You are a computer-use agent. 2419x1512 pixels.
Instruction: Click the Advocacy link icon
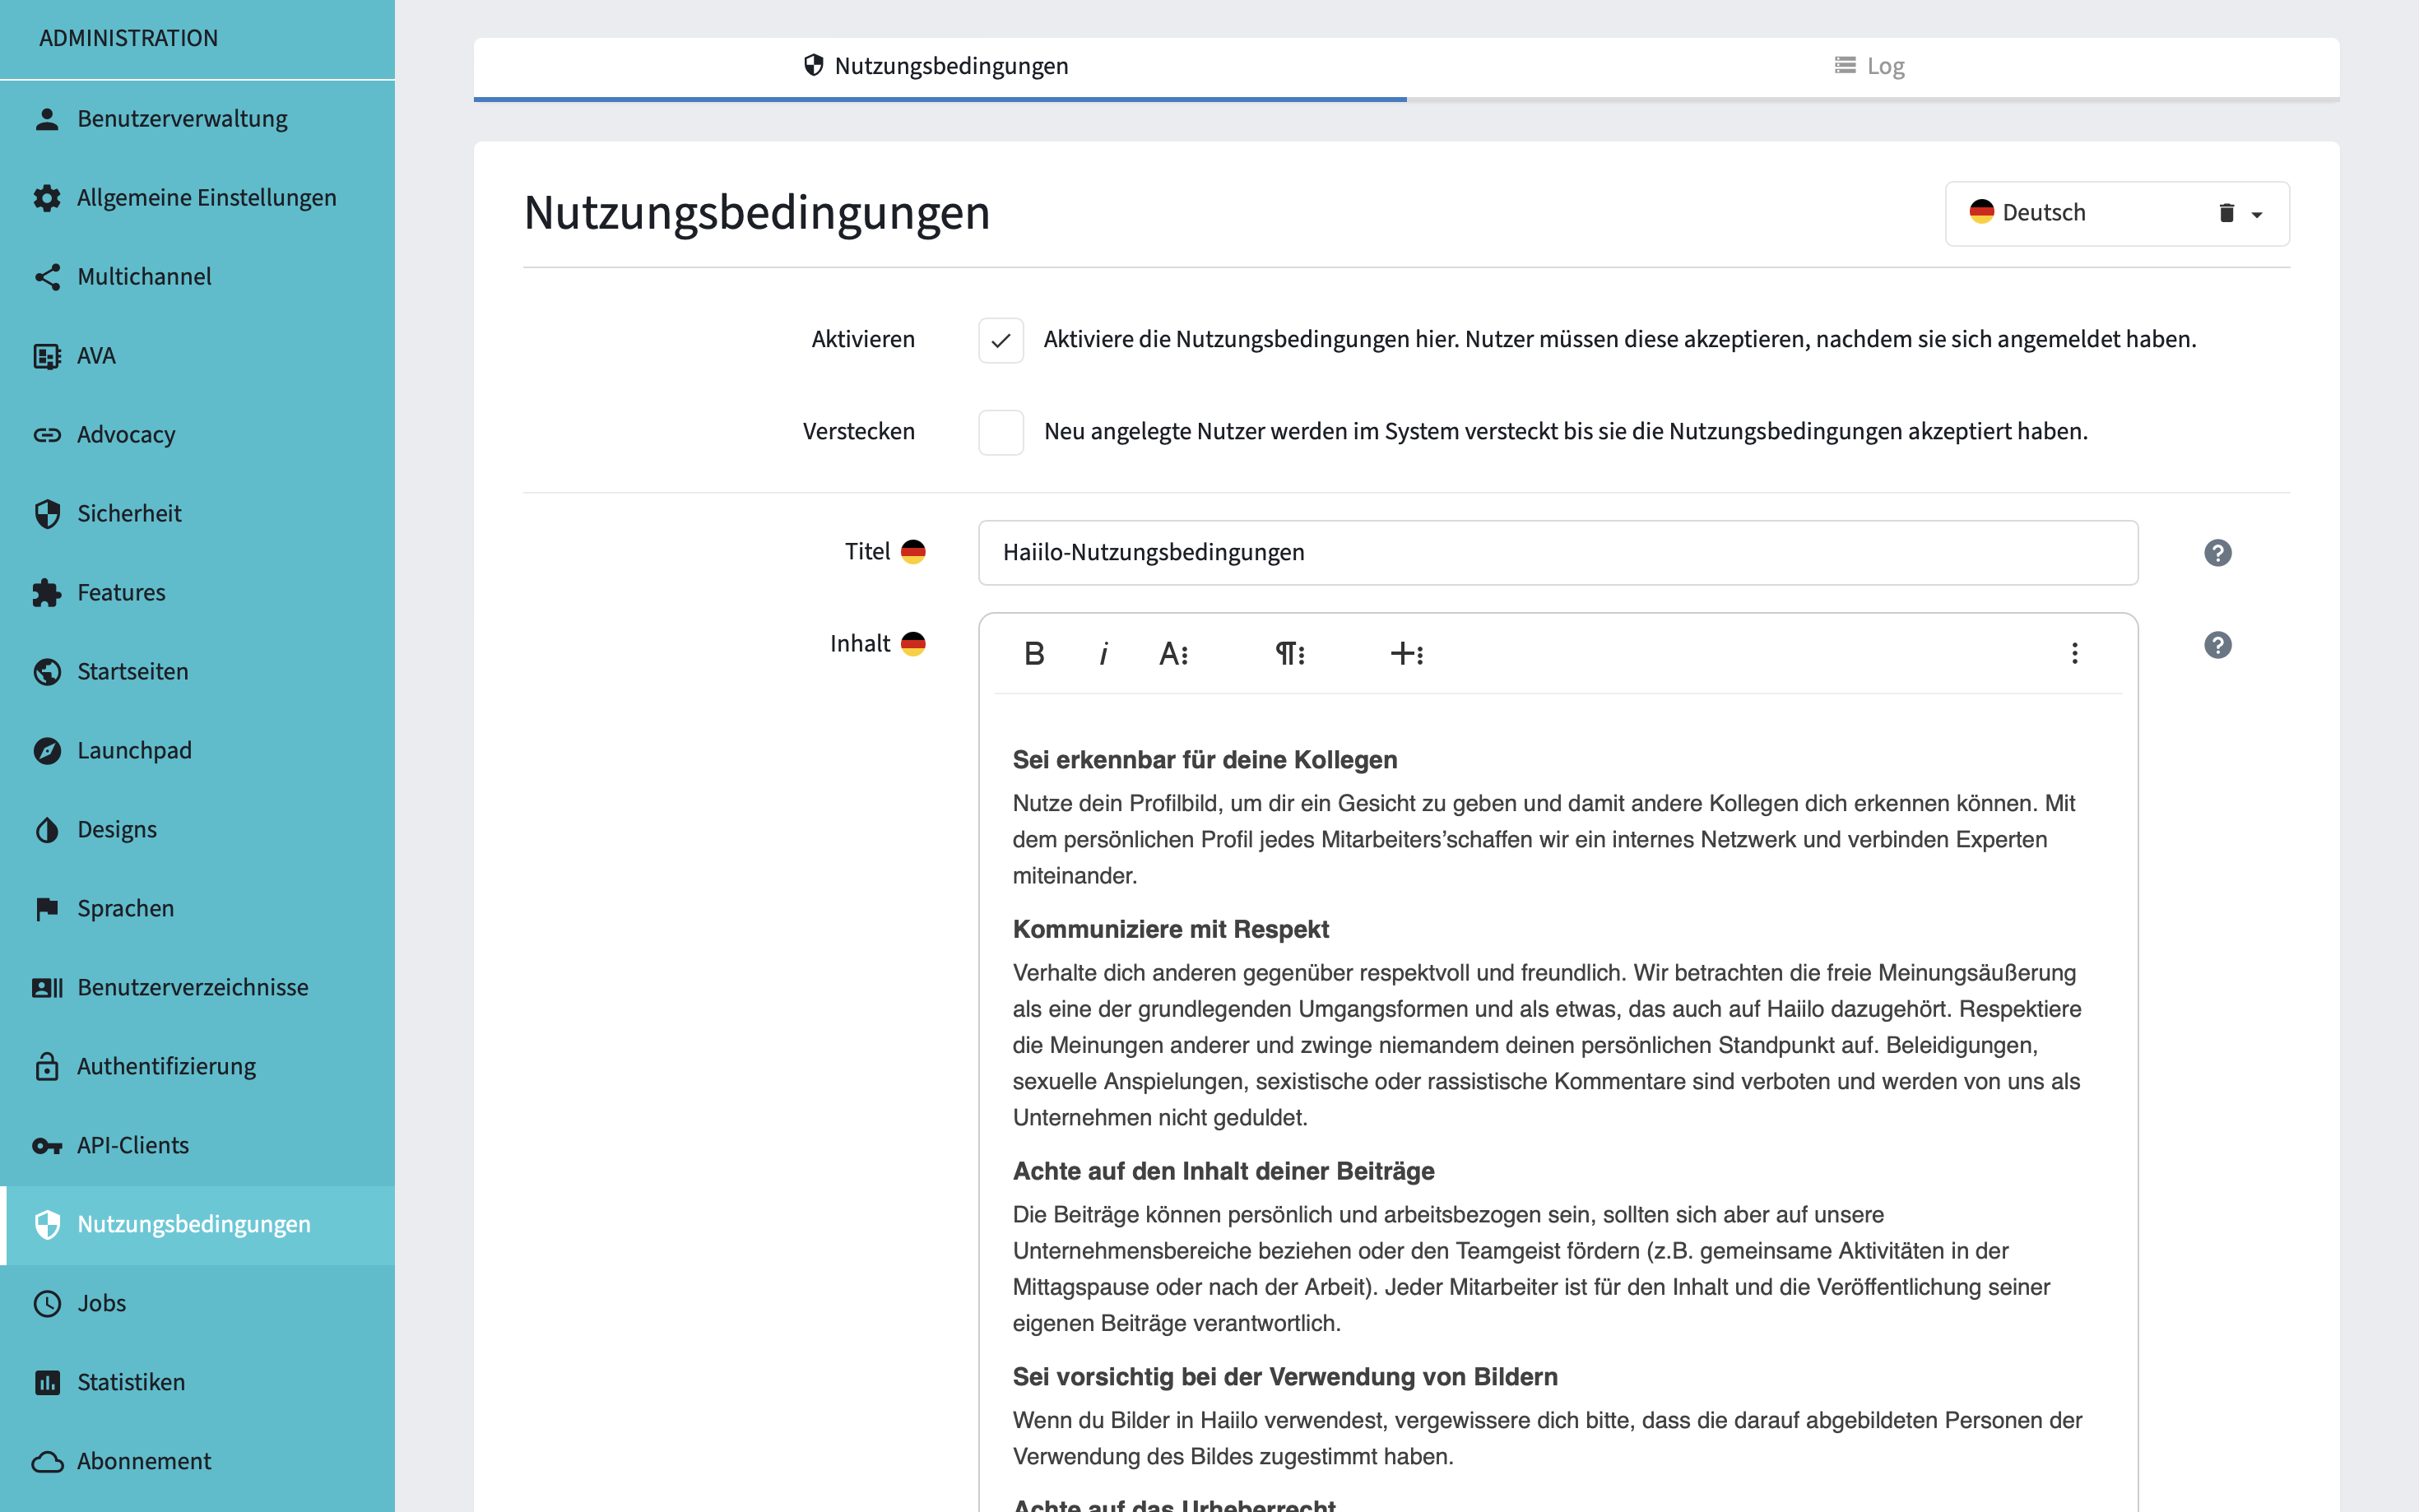pyautogui.click(x=47, y=435)
